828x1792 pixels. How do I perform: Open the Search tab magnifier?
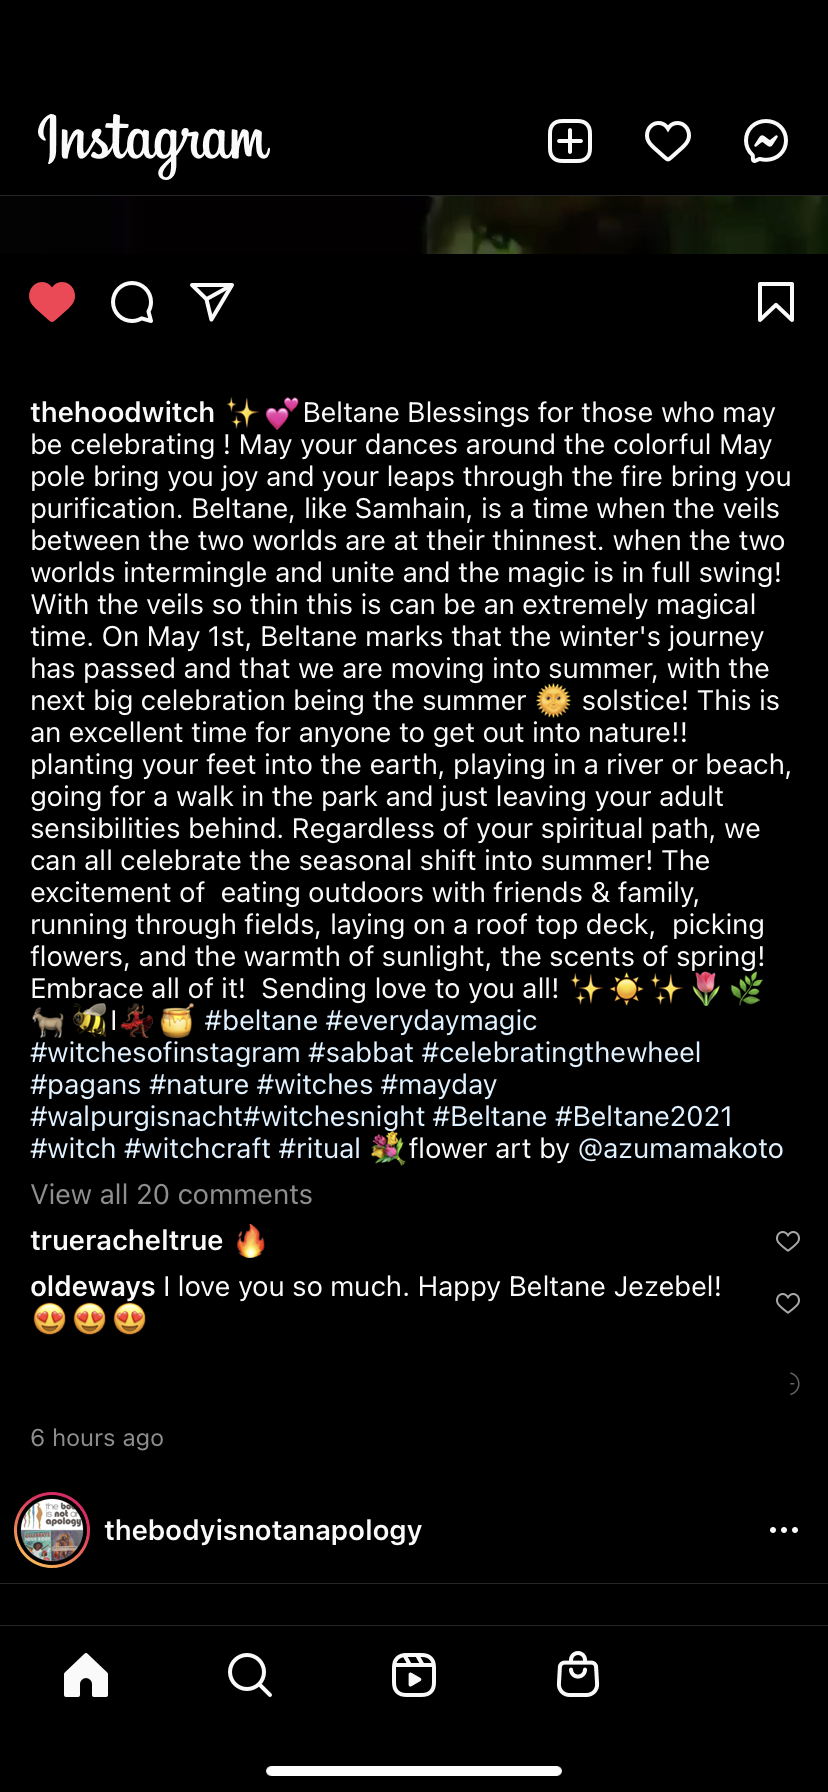pyautogui.click(x=250, y=1674)
